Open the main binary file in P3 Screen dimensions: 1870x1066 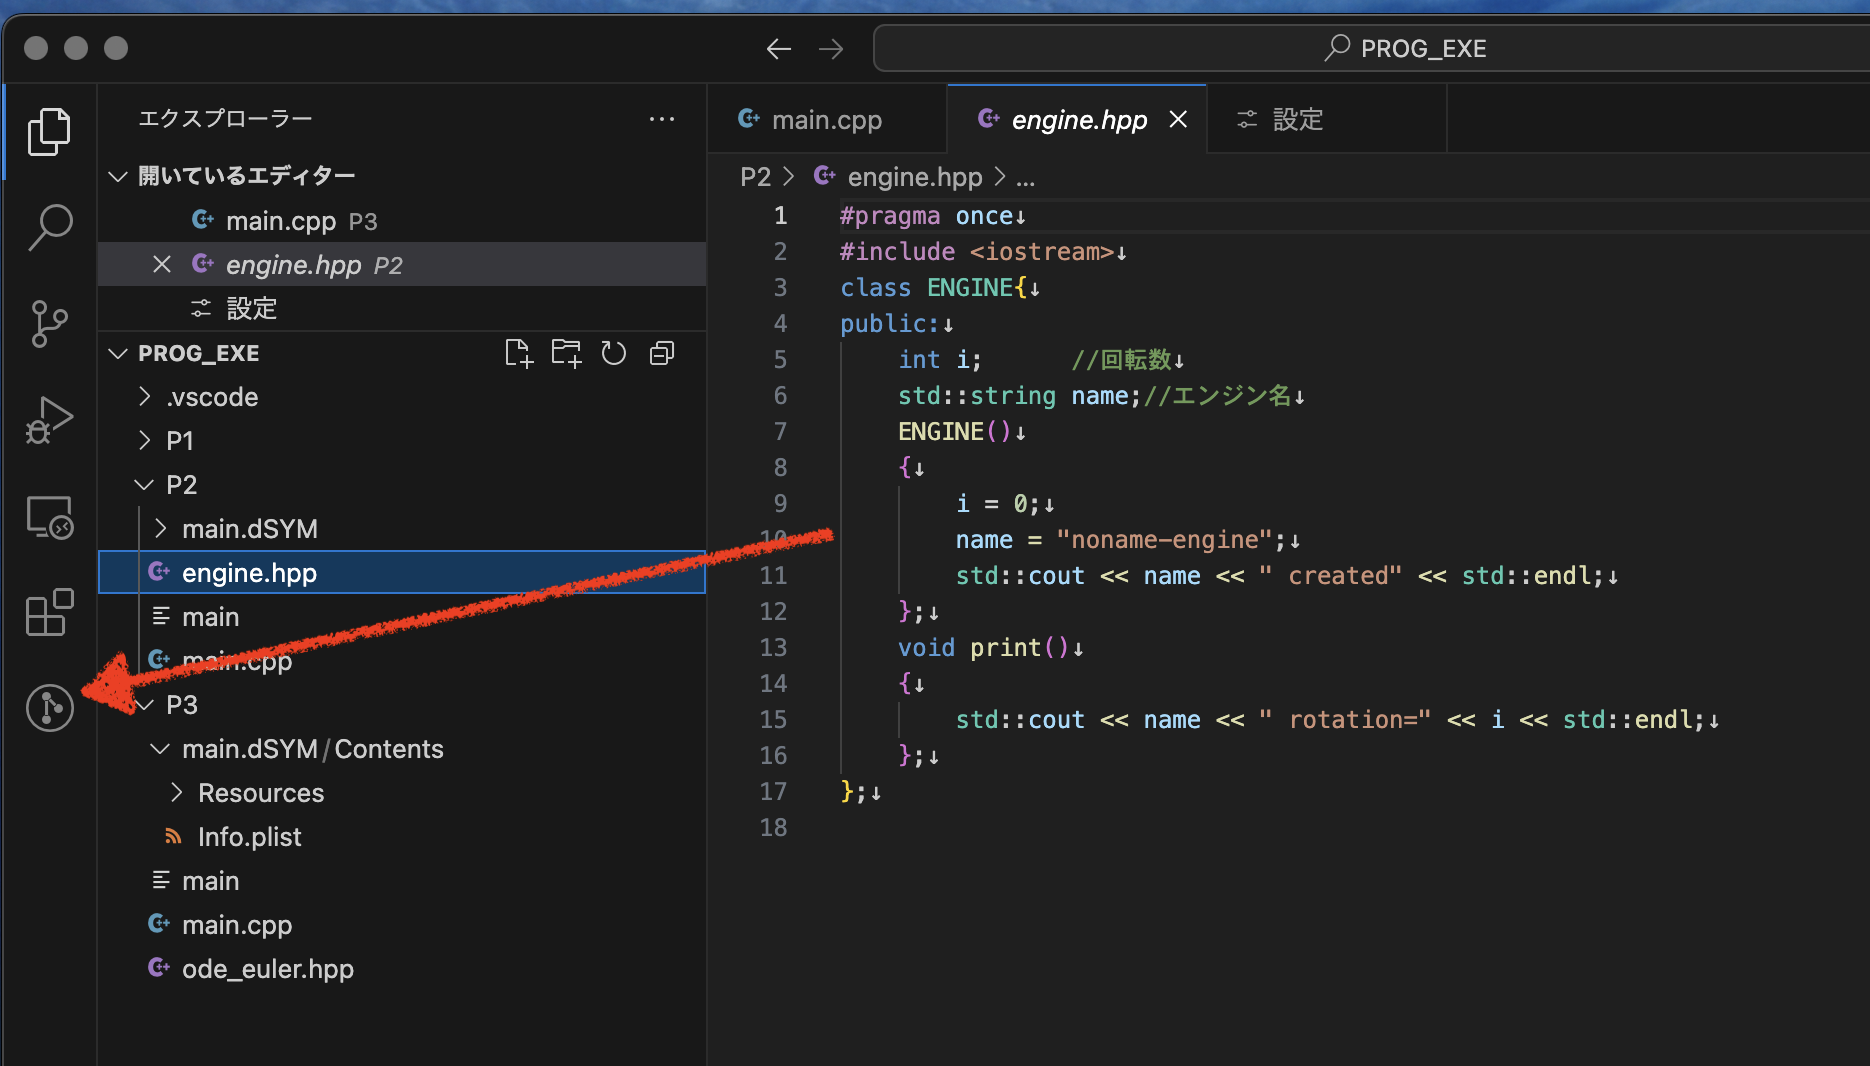(402, 880)
